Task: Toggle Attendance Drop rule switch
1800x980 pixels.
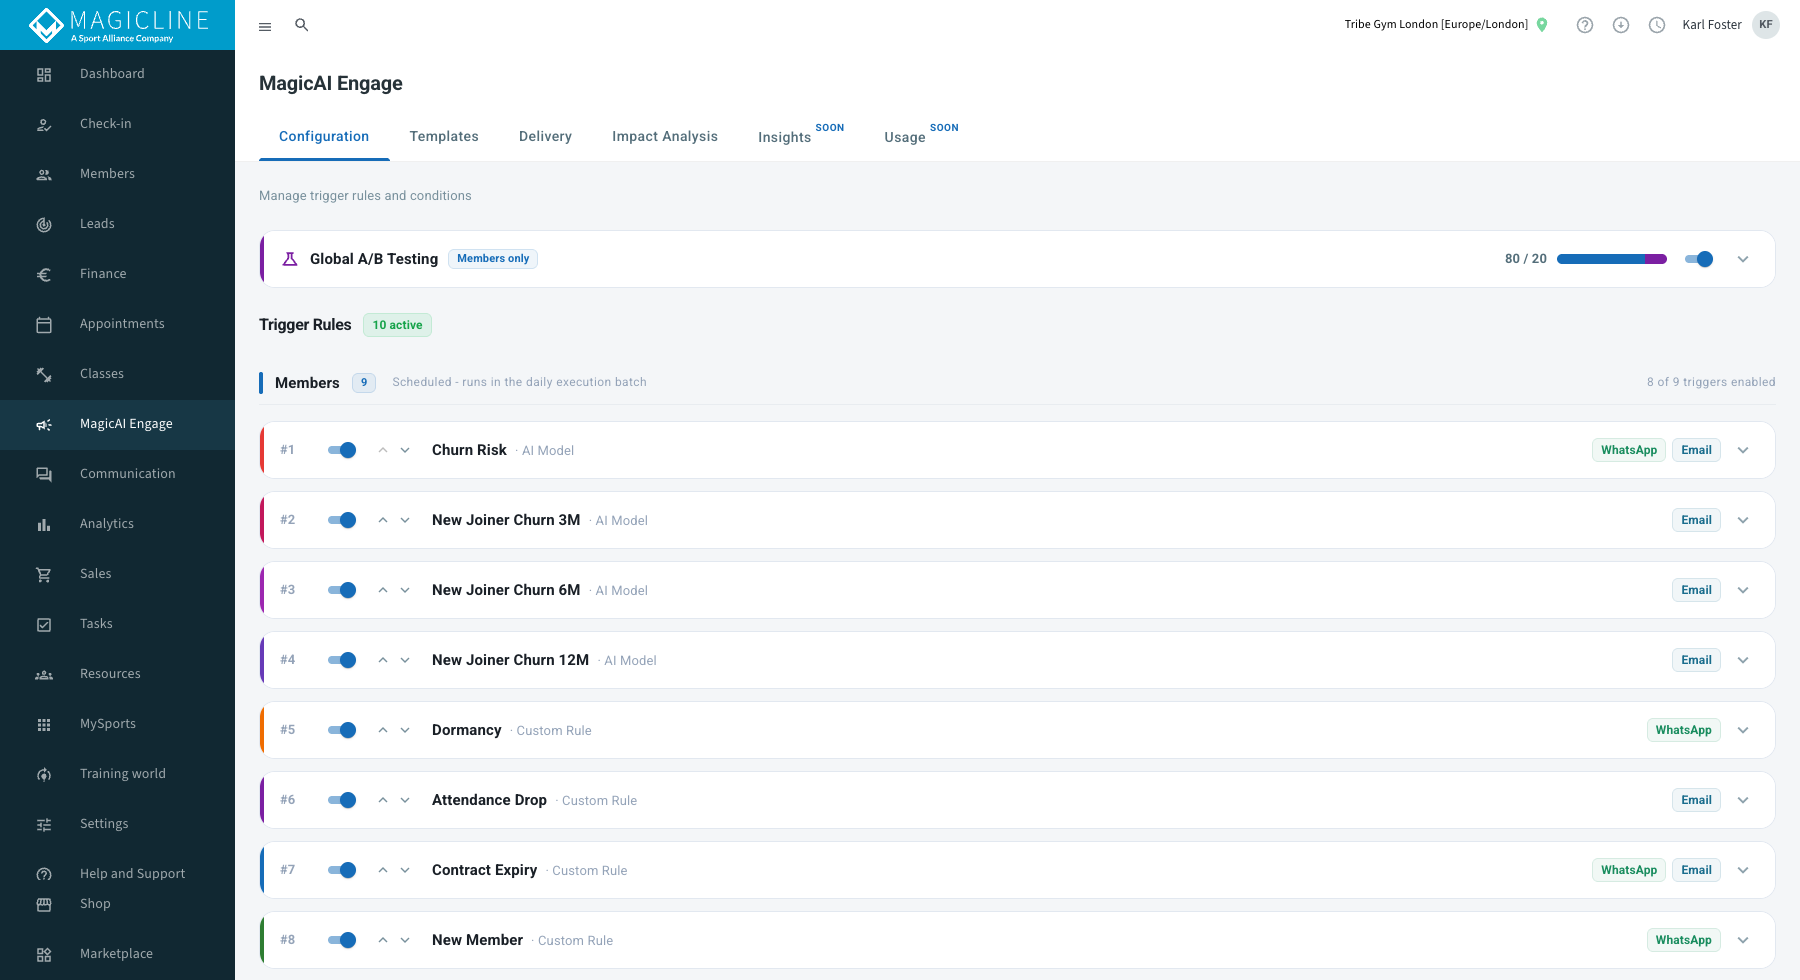Action: (x=342, y=800)
